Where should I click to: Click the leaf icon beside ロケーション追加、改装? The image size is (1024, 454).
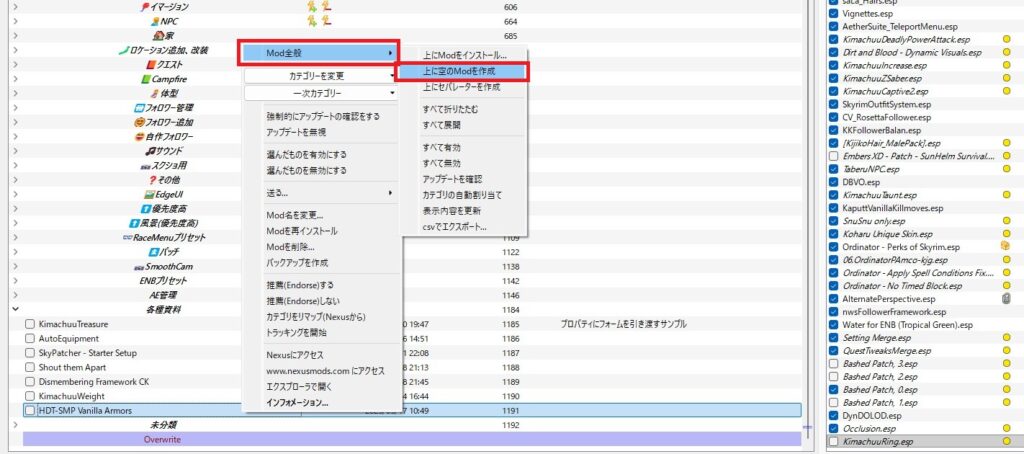tap(122, 50)
